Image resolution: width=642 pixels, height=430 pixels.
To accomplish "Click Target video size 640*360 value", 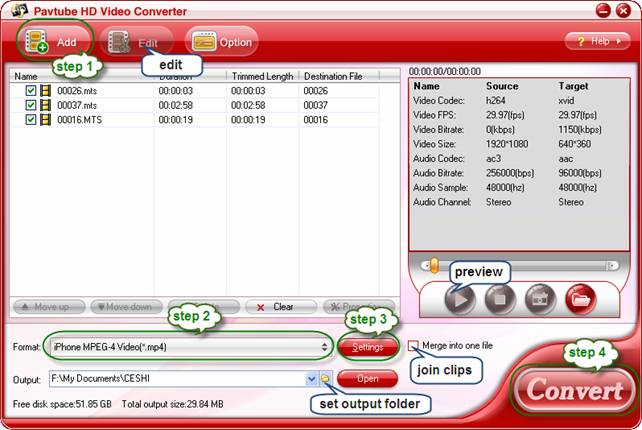I will click(574, 144).
